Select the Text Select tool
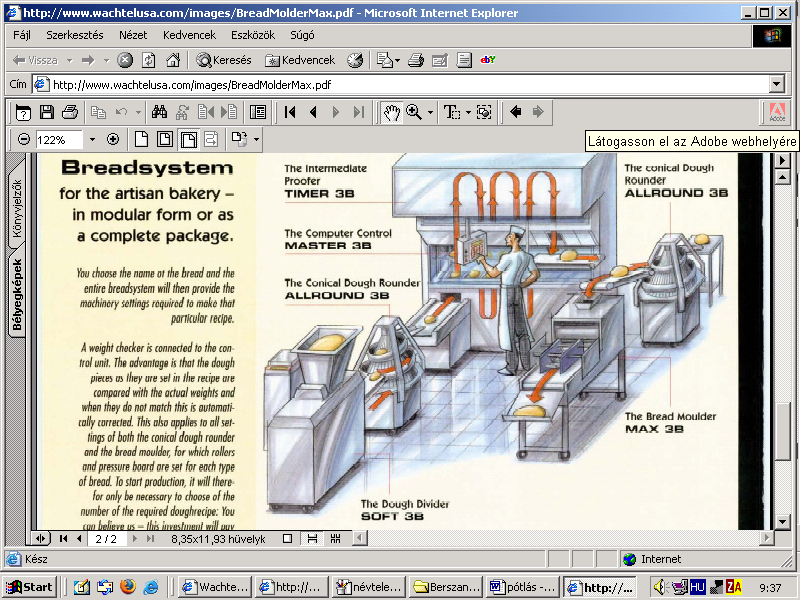This screenshot has width=800, height=600. coord(452,112)
